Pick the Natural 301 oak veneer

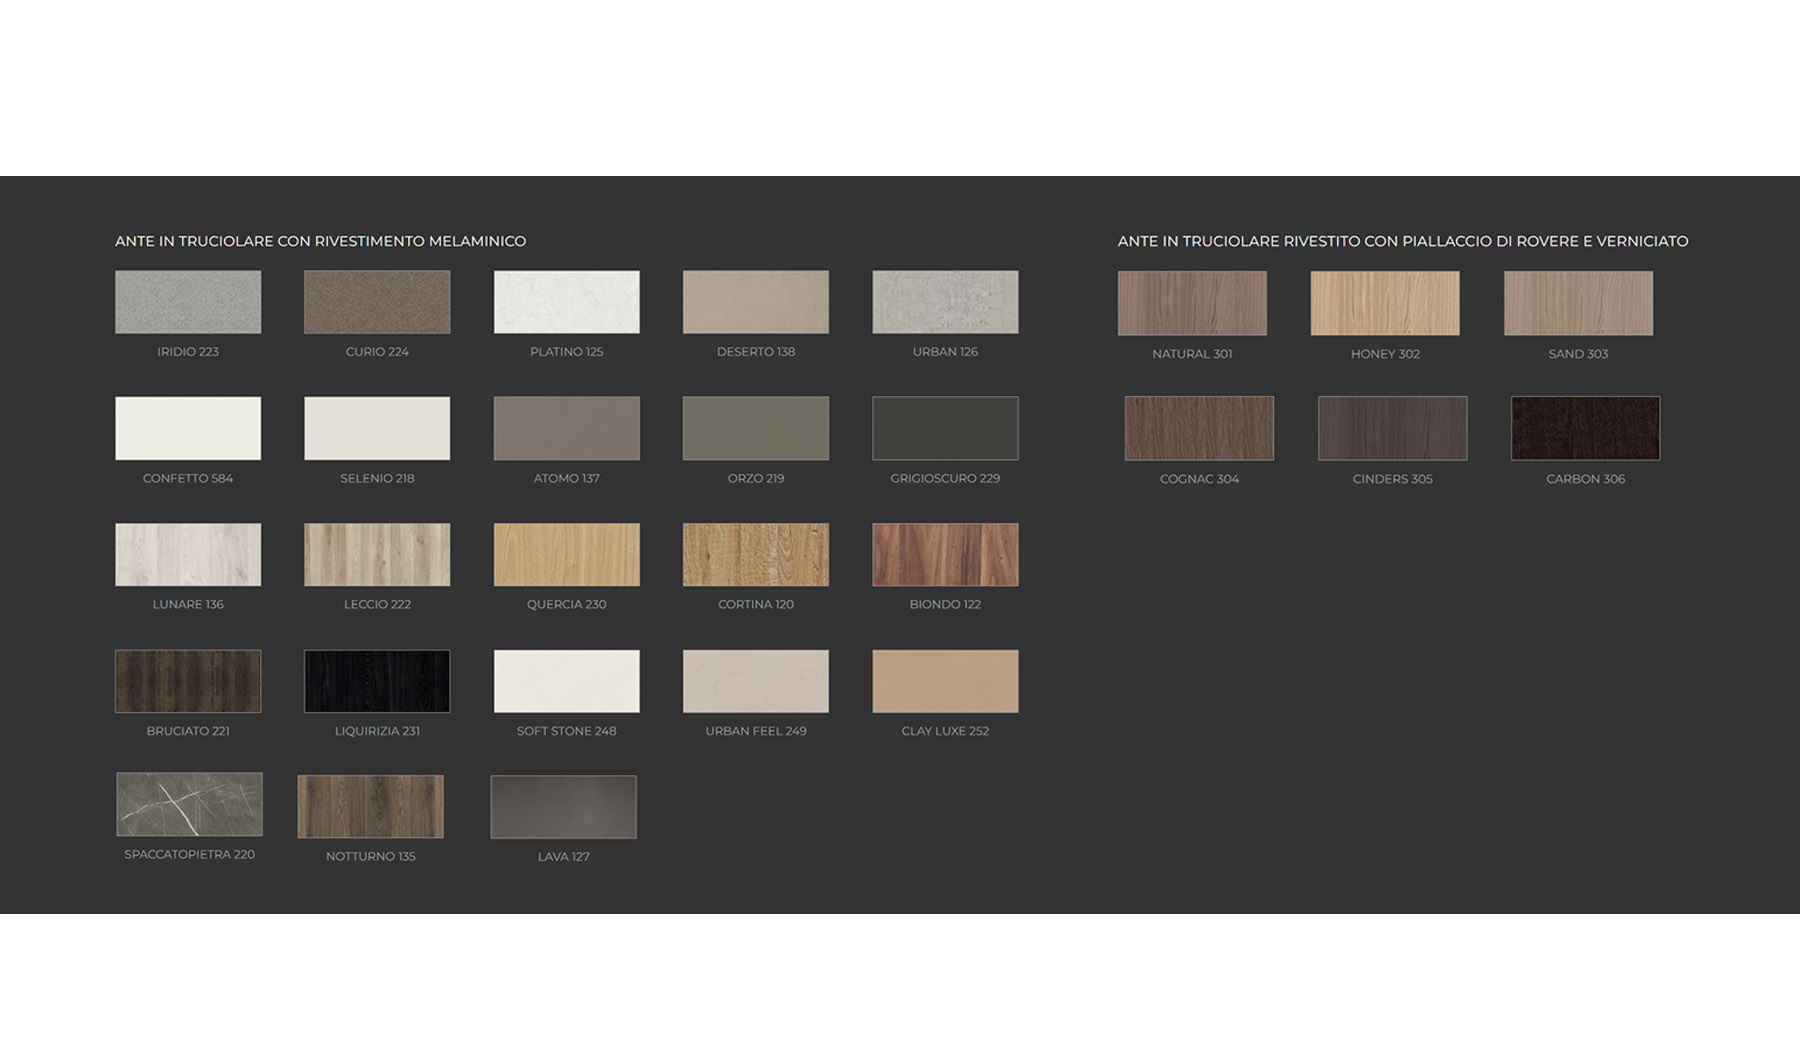pyautogui.click(x=1192, y=303)
